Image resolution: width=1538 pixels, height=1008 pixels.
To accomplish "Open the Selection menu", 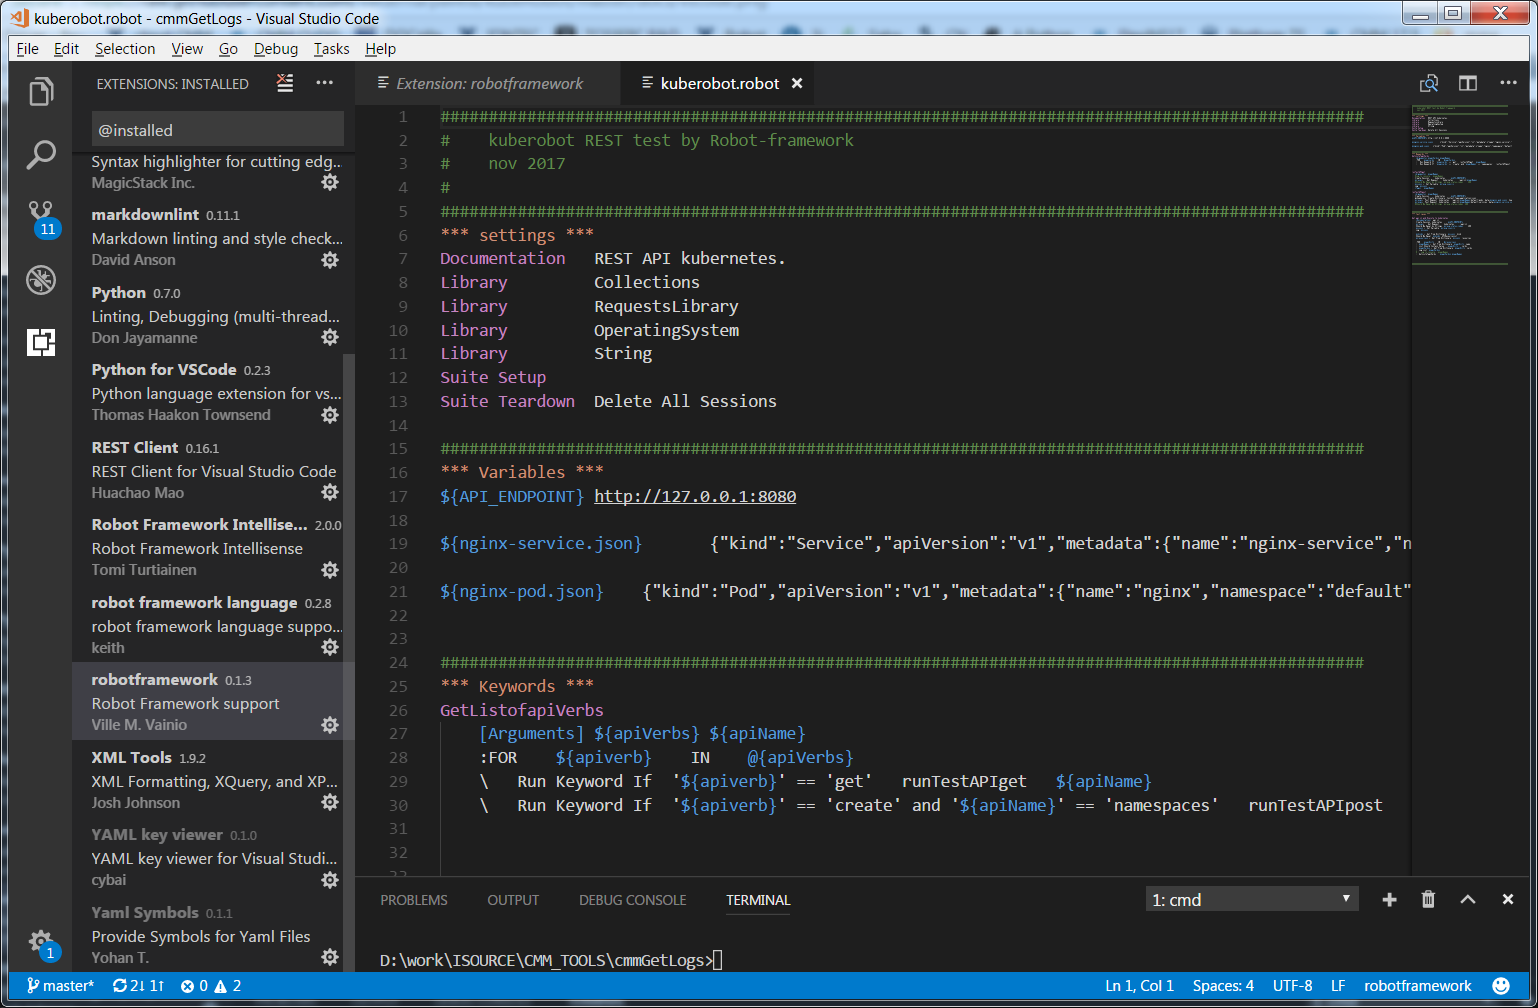I will tap(125, 48).
